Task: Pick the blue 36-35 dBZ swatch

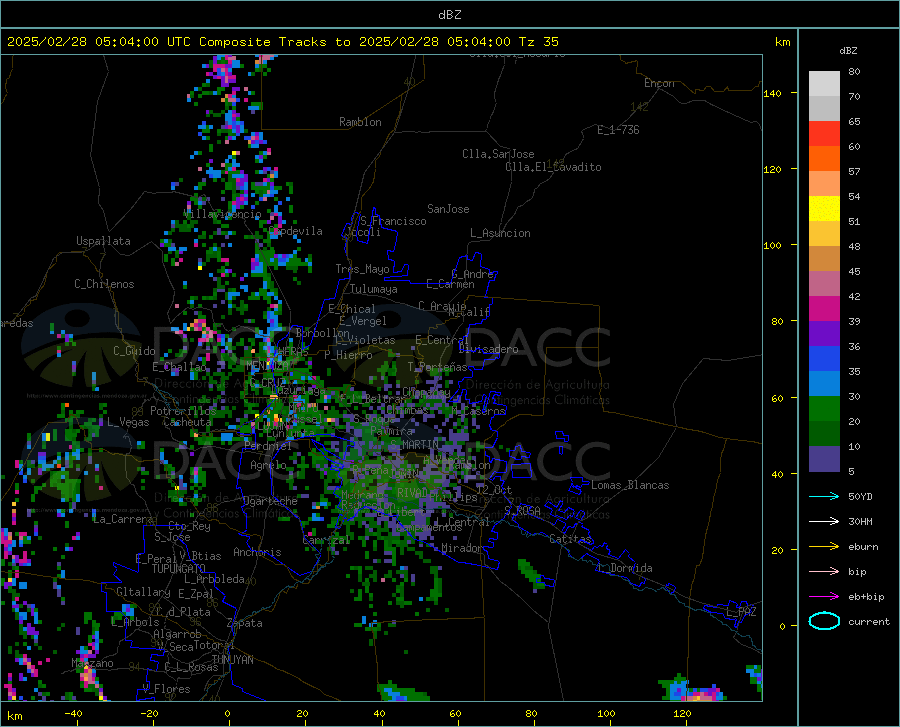Action: coord(824,359)
